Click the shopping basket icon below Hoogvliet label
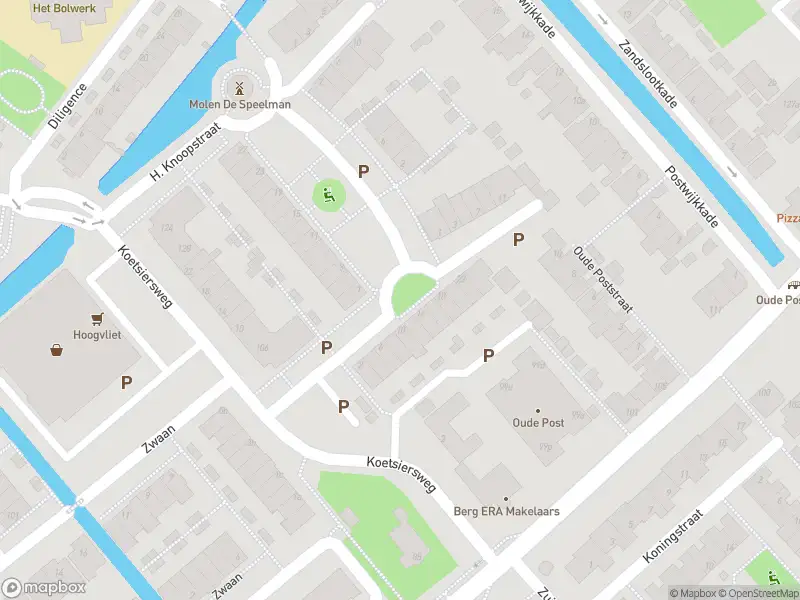The width and height of the screenshot is (800, 600). click(x=57, y=350)
